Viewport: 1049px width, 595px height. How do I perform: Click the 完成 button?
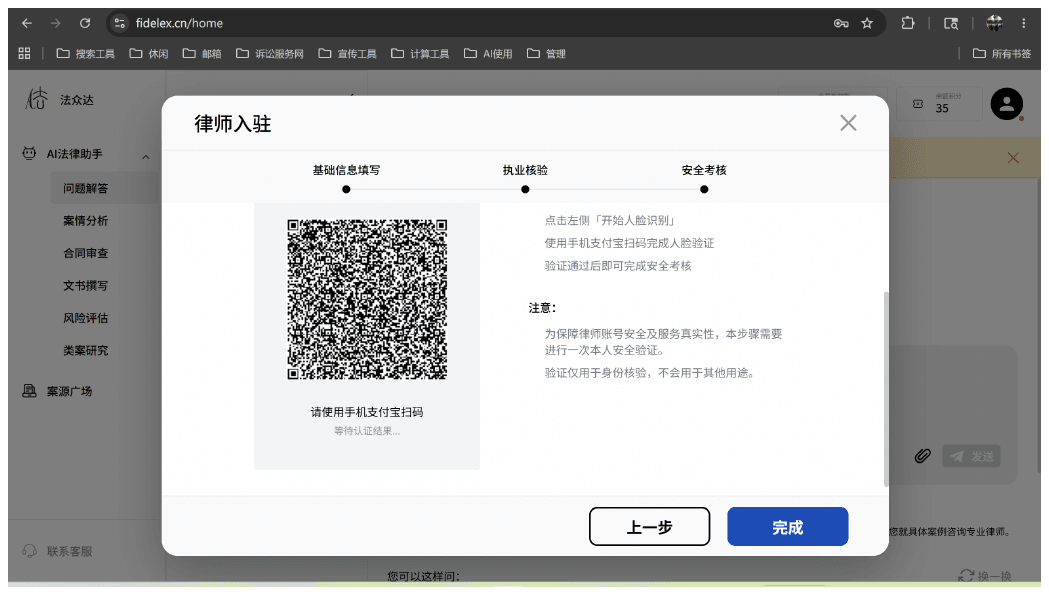click(787, 527)
